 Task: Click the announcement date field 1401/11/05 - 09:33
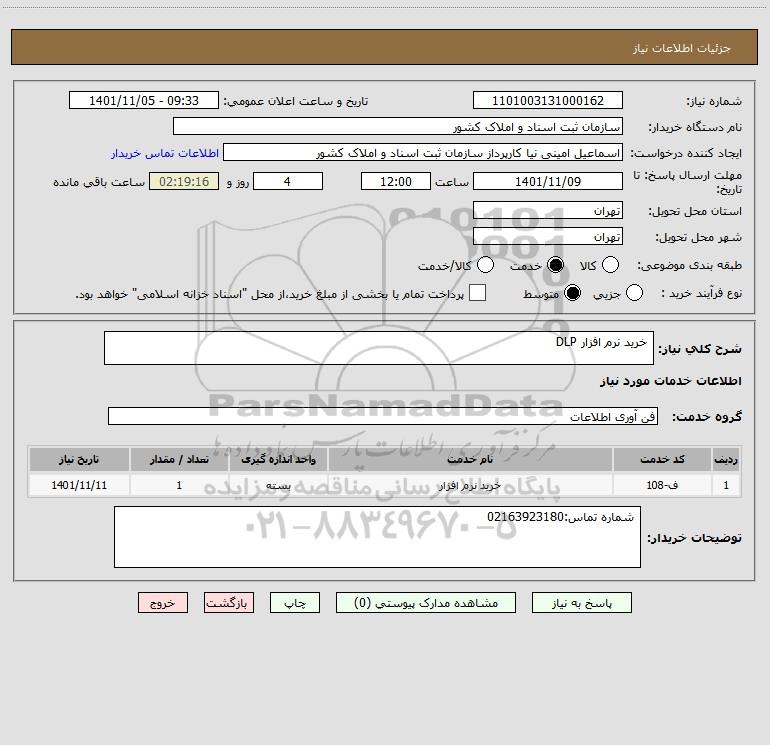tap(144, 100)
